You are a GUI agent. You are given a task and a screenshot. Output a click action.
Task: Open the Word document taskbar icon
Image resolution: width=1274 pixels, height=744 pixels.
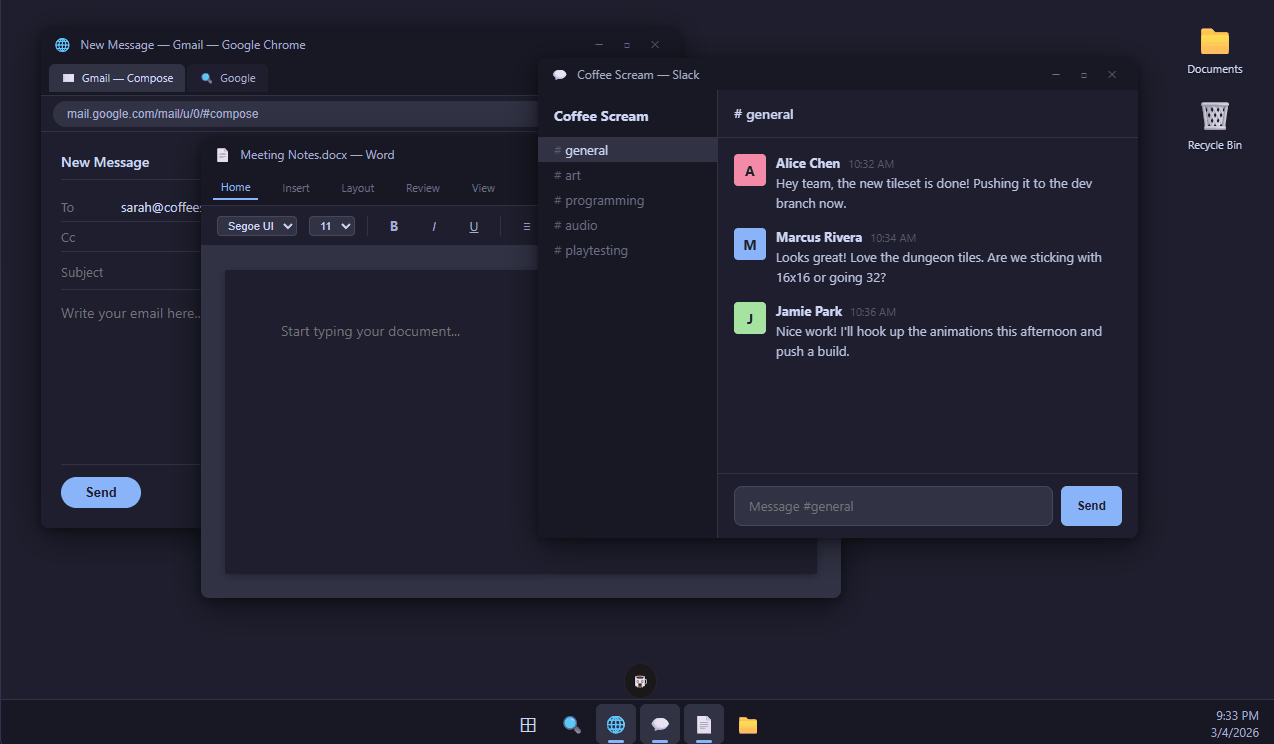click(x=703, y=723)
